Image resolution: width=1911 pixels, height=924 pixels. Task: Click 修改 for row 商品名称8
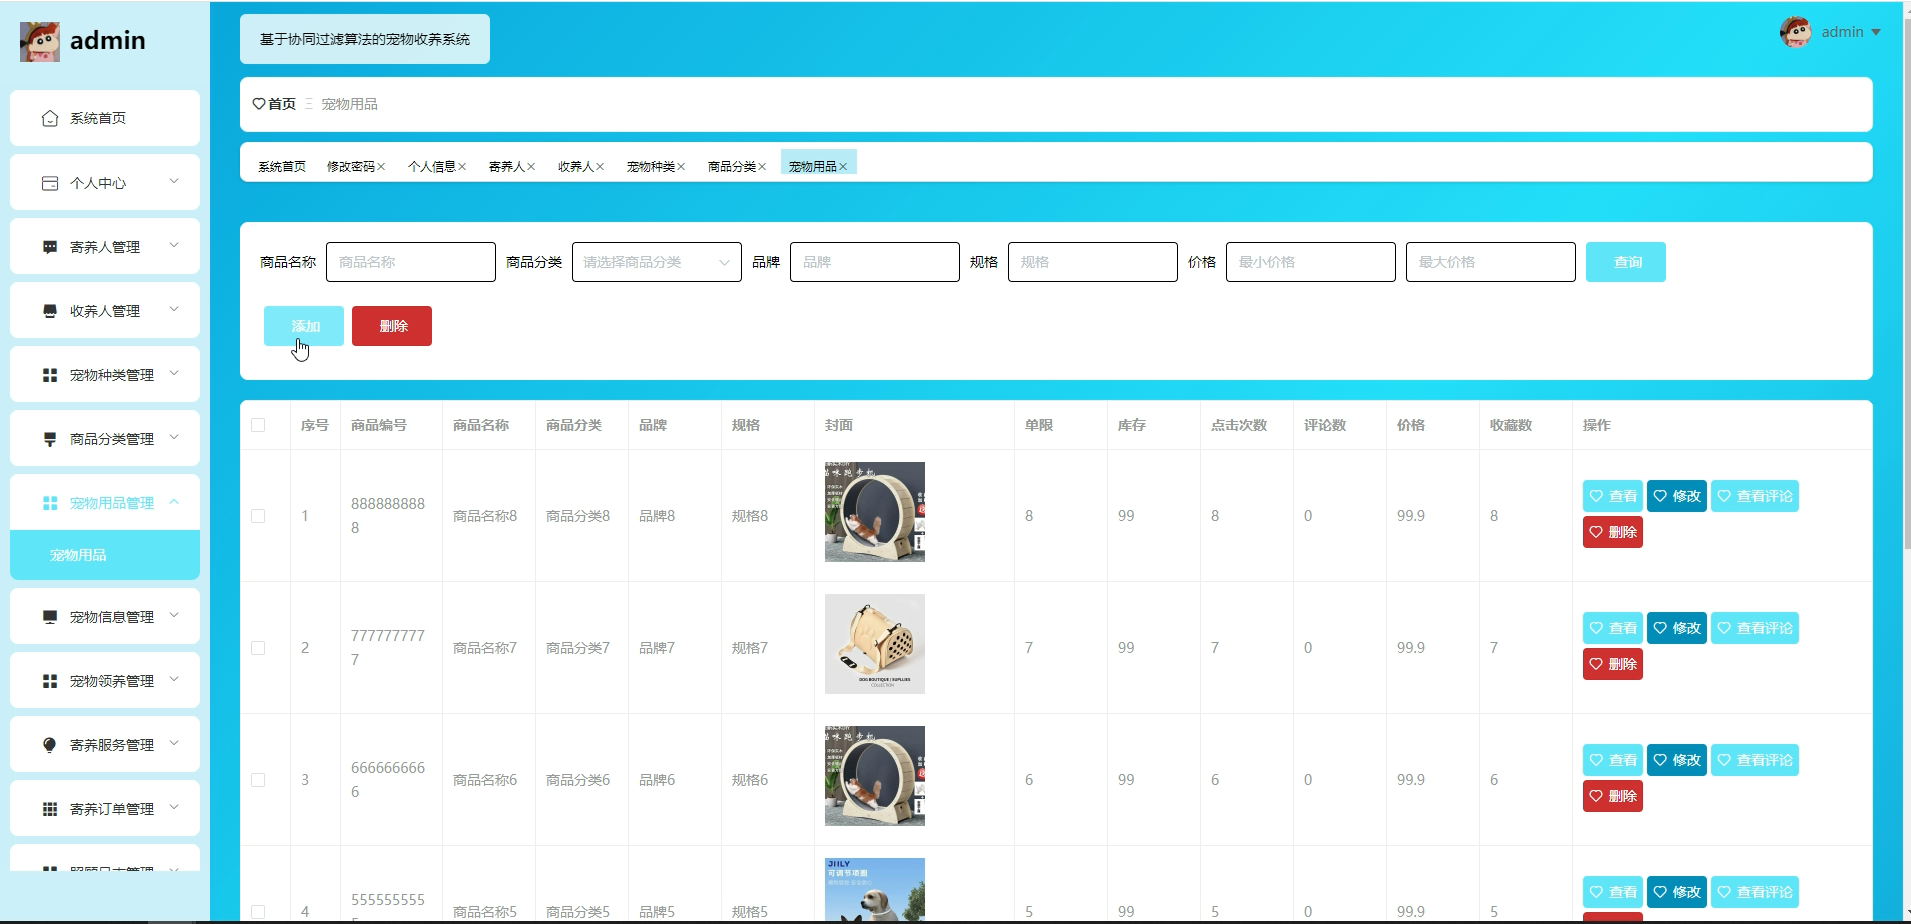click(x=1677, y=496)
